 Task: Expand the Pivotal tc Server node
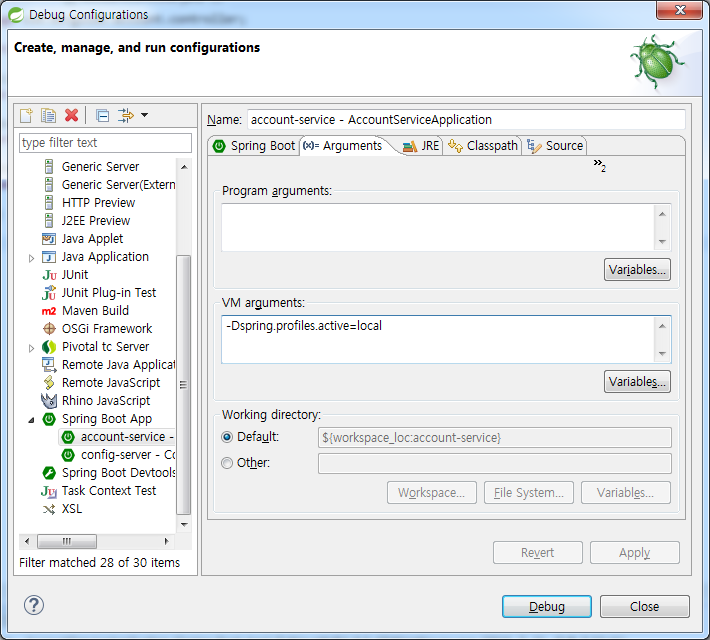(31, 348)
